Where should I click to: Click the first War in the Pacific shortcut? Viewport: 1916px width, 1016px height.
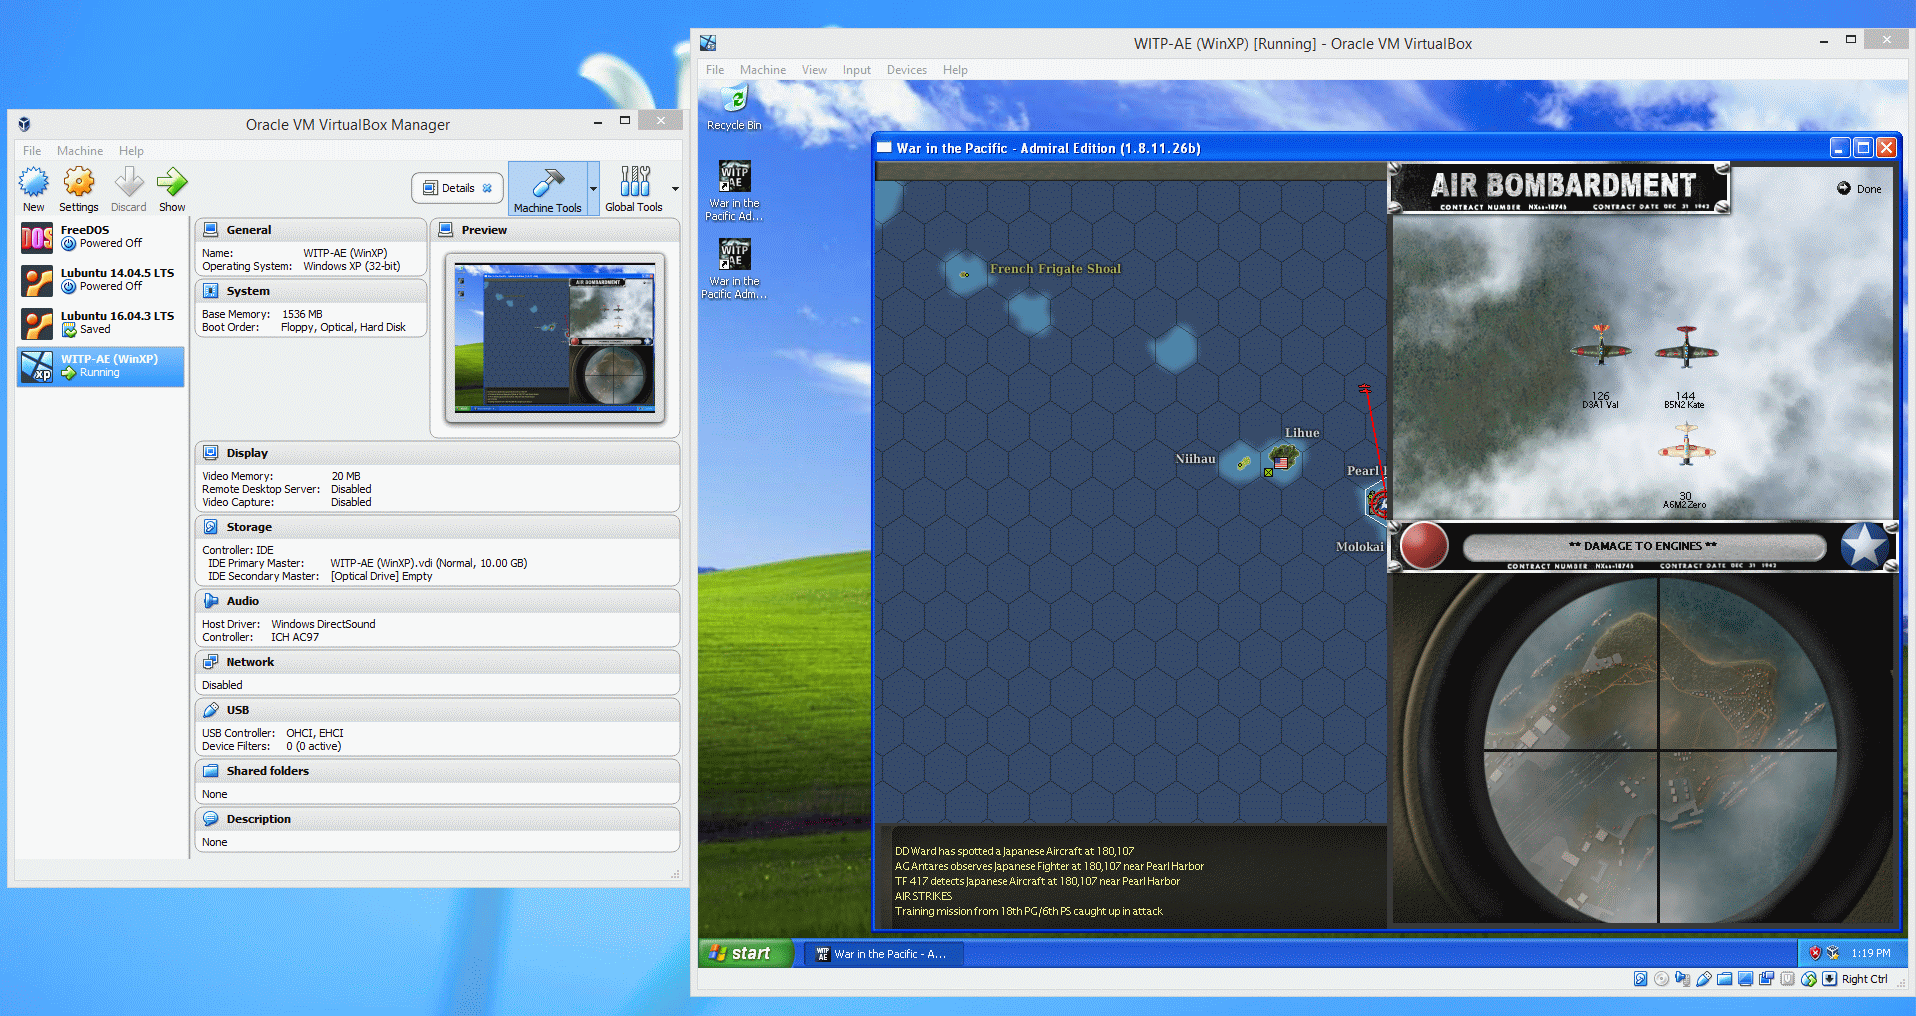coord(734,190)
